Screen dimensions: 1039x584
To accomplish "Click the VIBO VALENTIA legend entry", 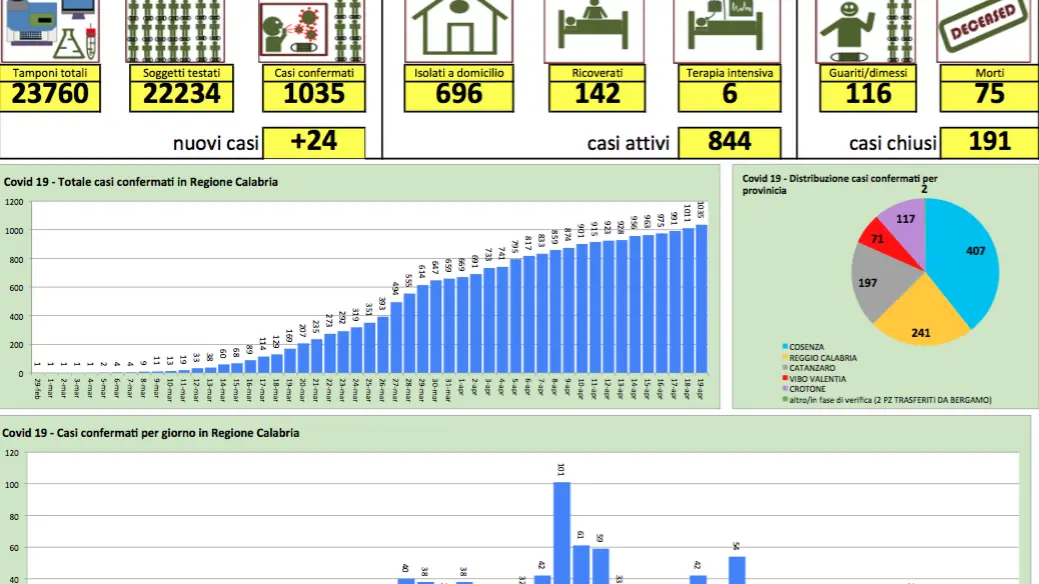I will [x=814, y=379].
